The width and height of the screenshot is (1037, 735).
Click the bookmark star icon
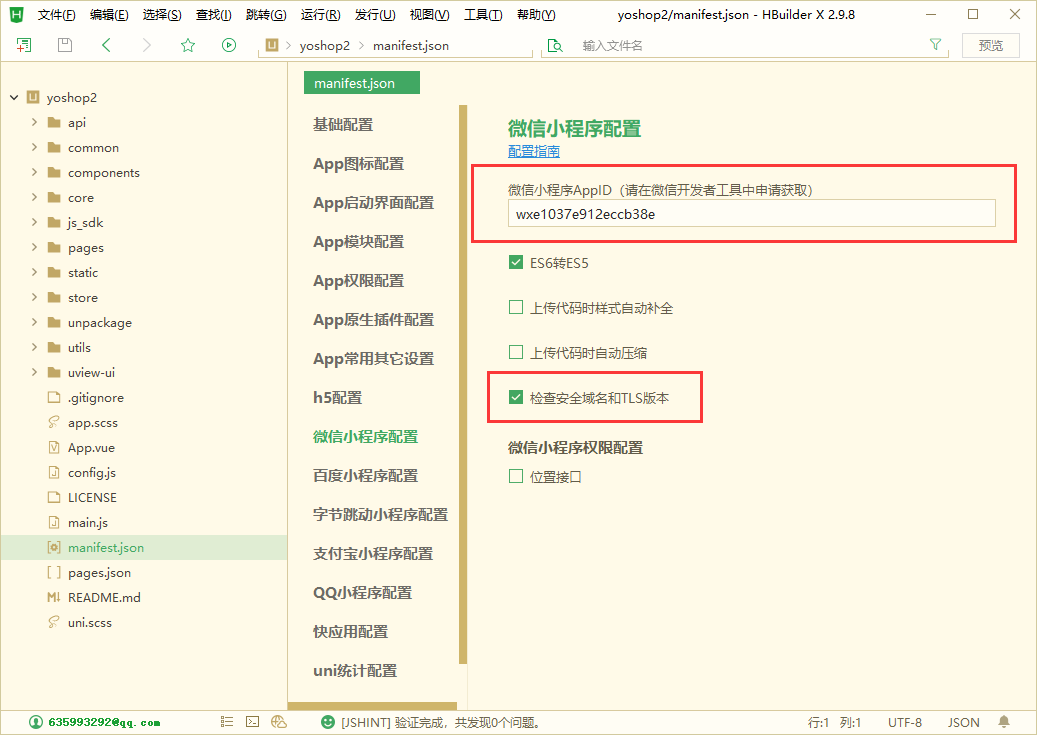pyautogui.click(x=188, y=45)
